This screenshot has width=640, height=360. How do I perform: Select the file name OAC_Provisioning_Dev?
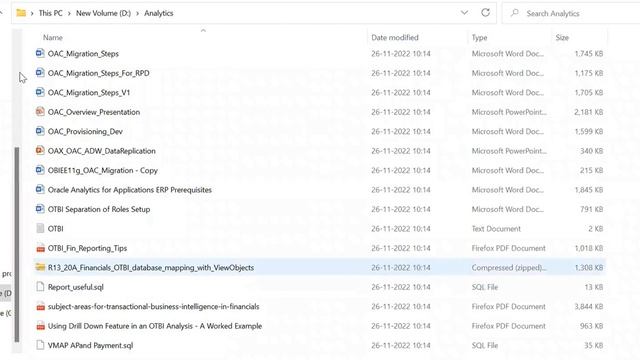(x=85, y=131)
